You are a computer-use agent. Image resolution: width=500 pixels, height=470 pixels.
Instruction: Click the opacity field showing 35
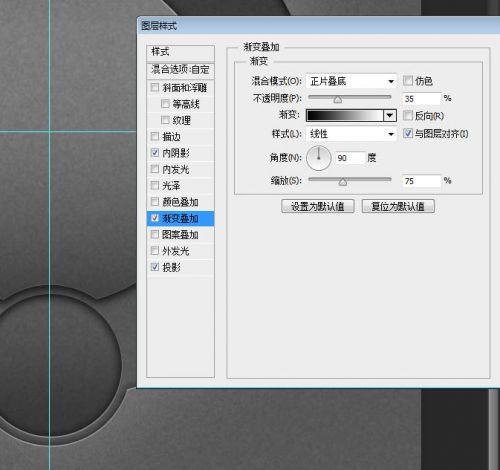pos(421,99)
